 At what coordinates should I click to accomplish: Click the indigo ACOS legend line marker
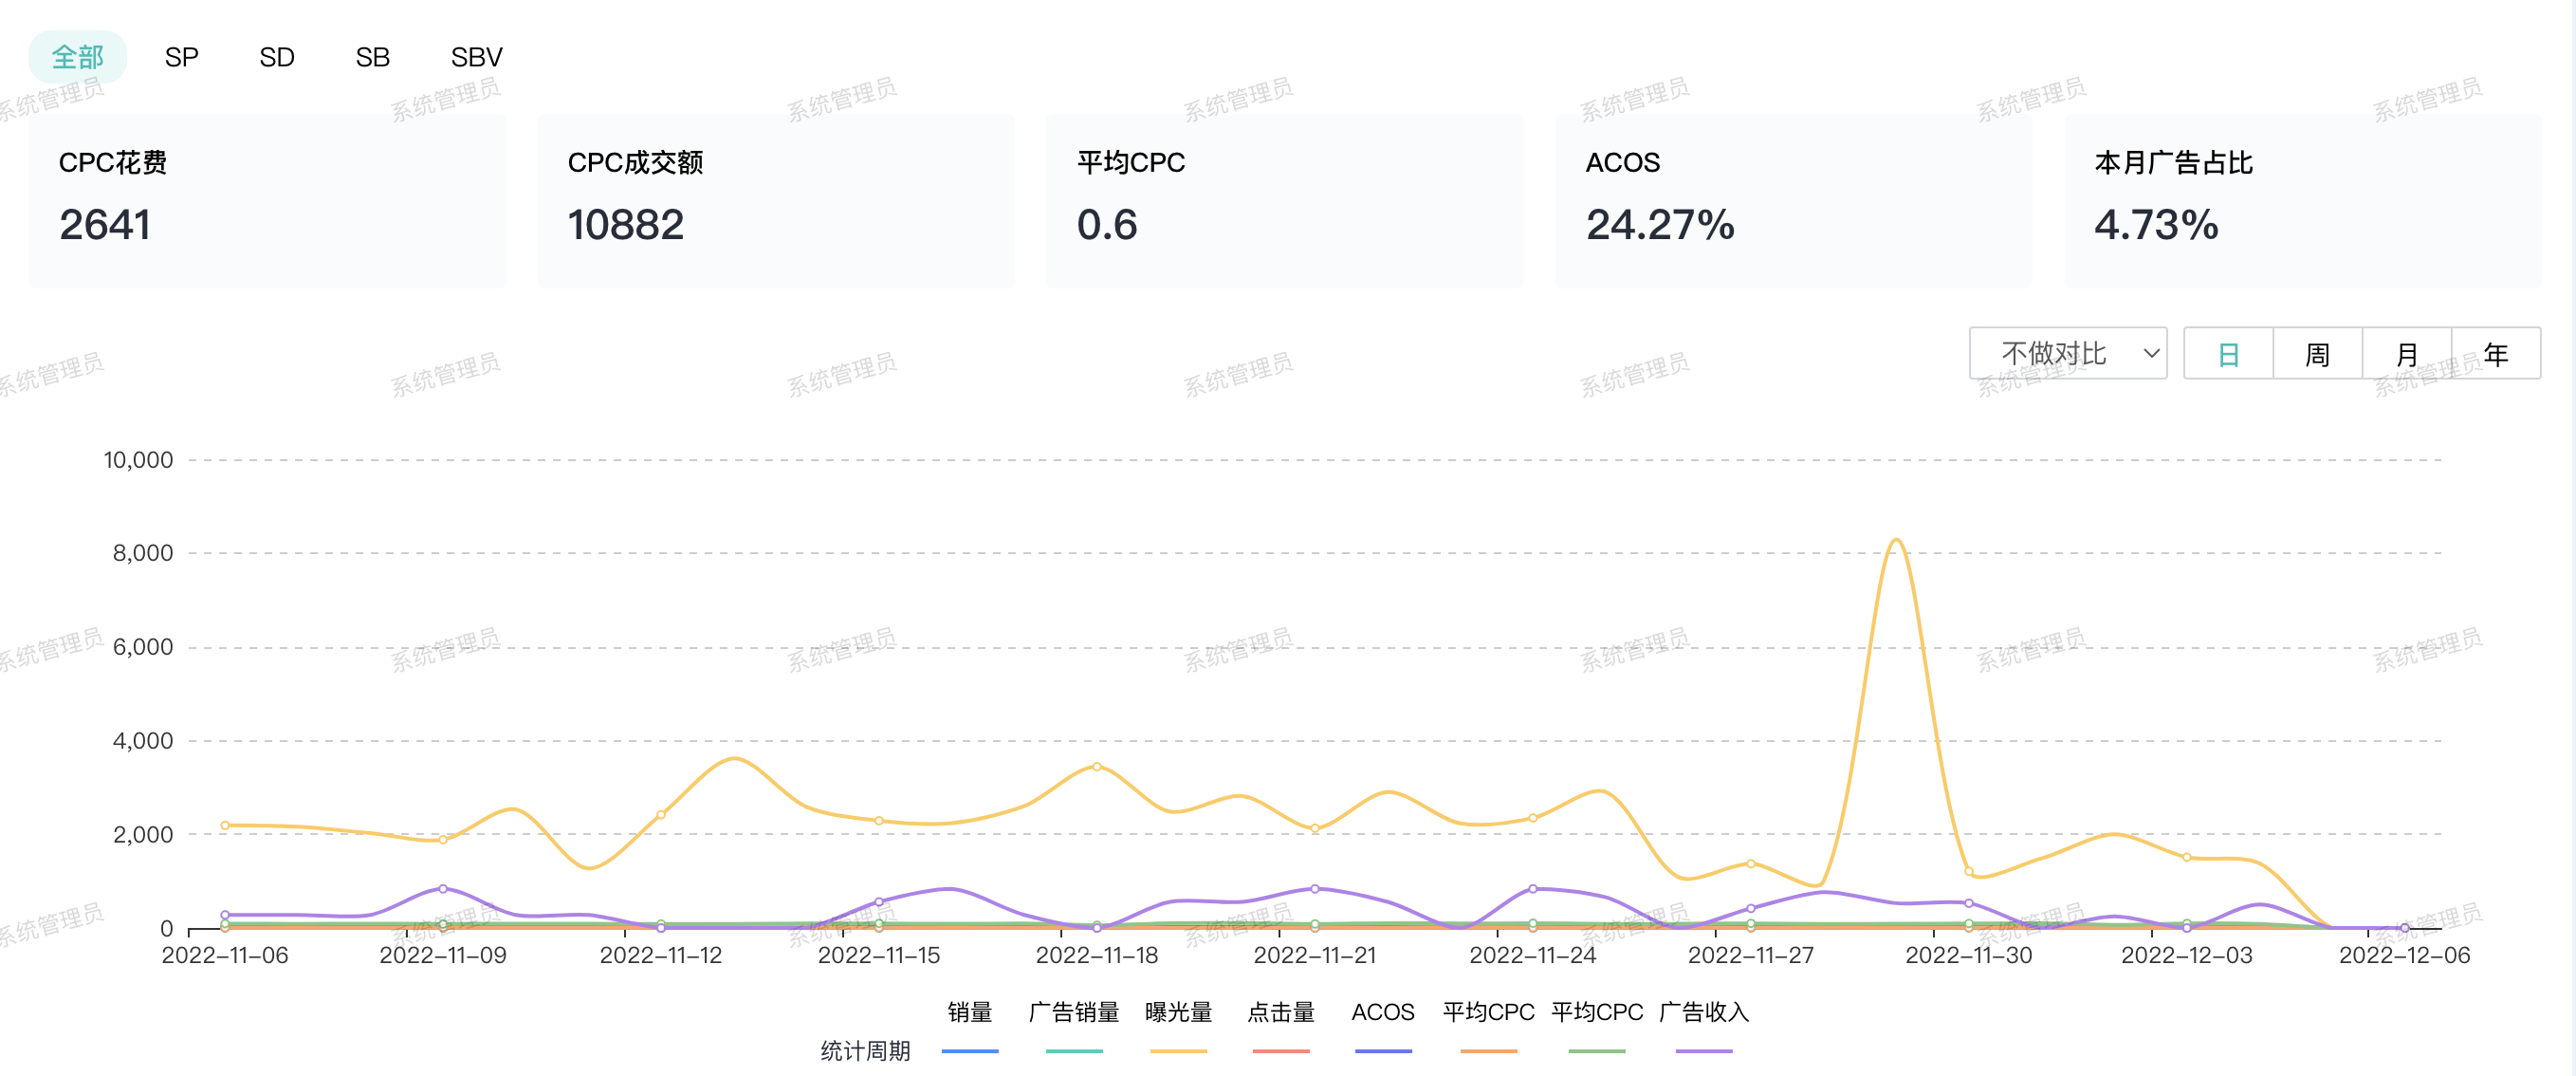tap(1383, 1051)
